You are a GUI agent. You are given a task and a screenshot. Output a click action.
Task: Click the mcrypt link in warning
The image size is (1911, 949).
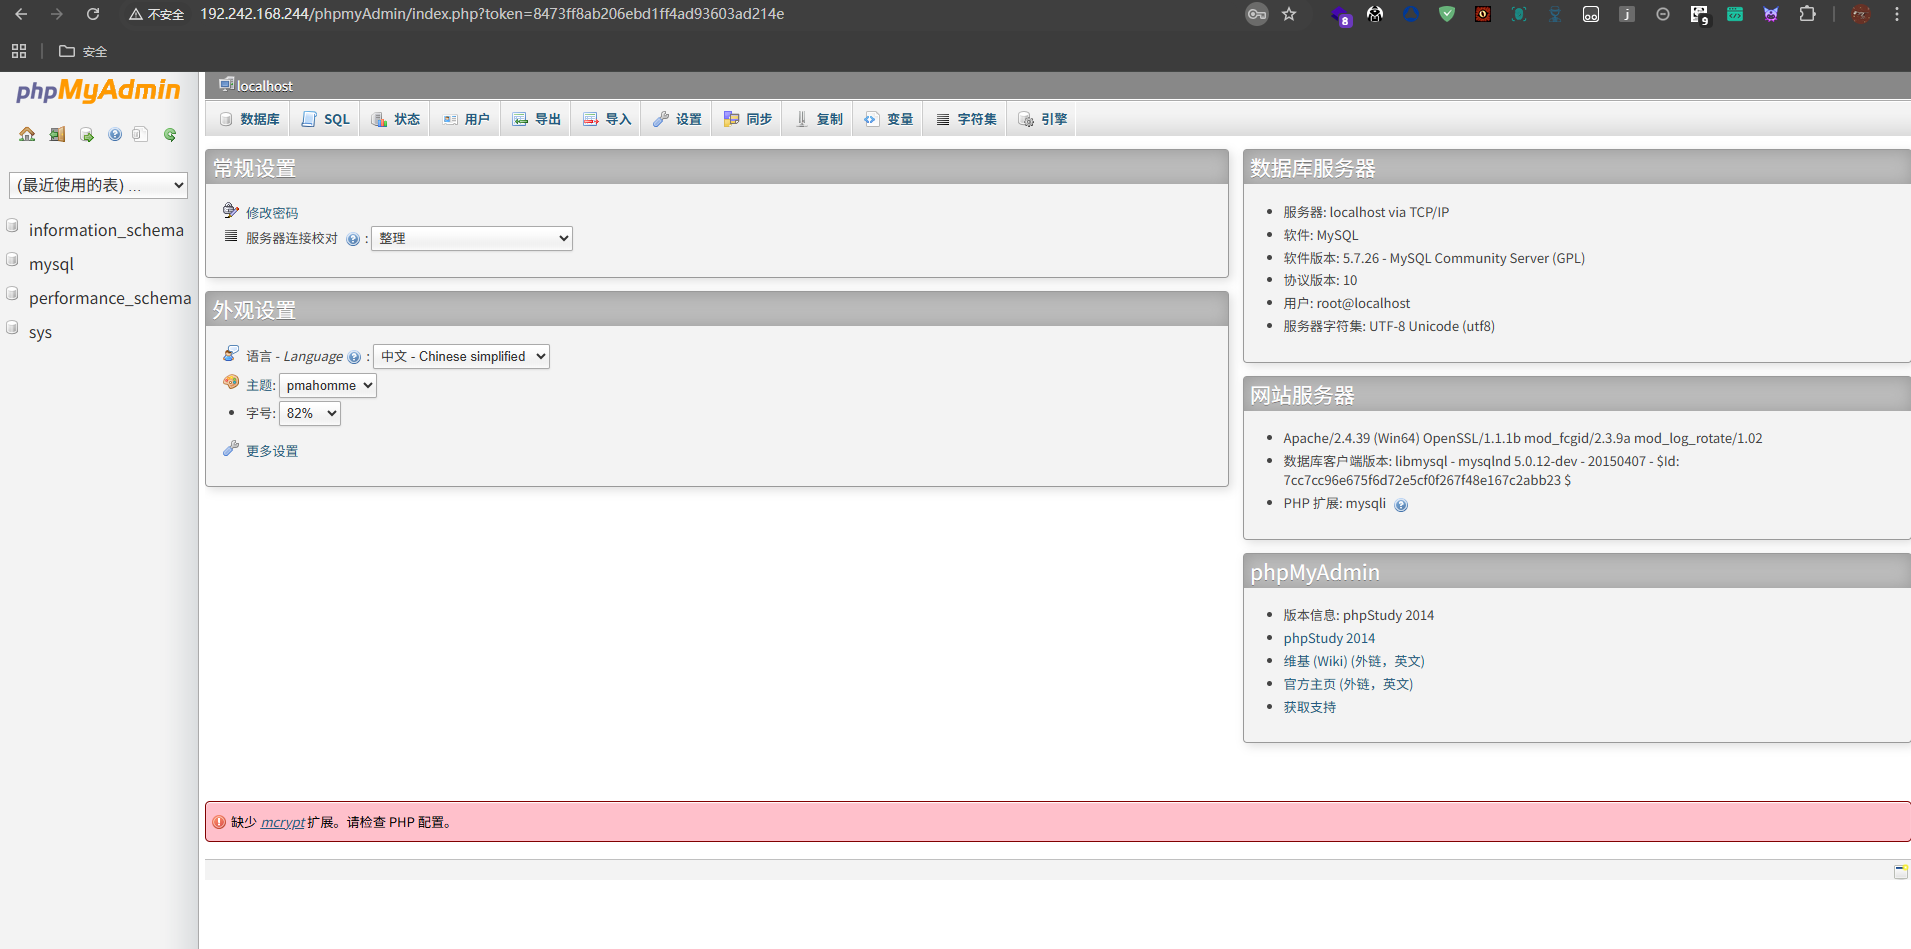[x=283, y=822]
